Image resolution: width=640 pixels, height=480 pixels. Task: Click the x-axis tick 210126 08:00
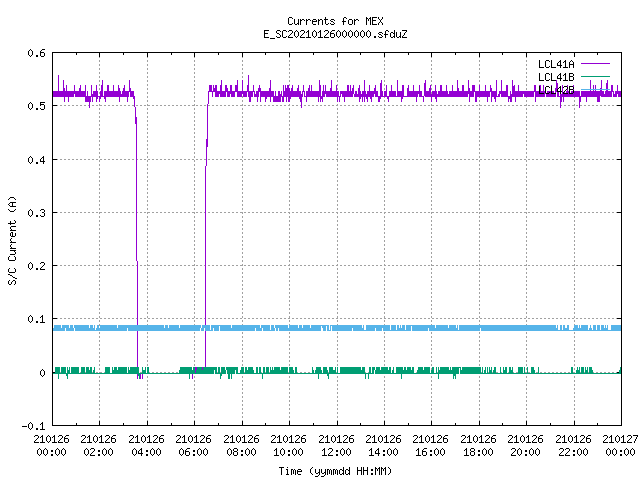pos(242,446)
